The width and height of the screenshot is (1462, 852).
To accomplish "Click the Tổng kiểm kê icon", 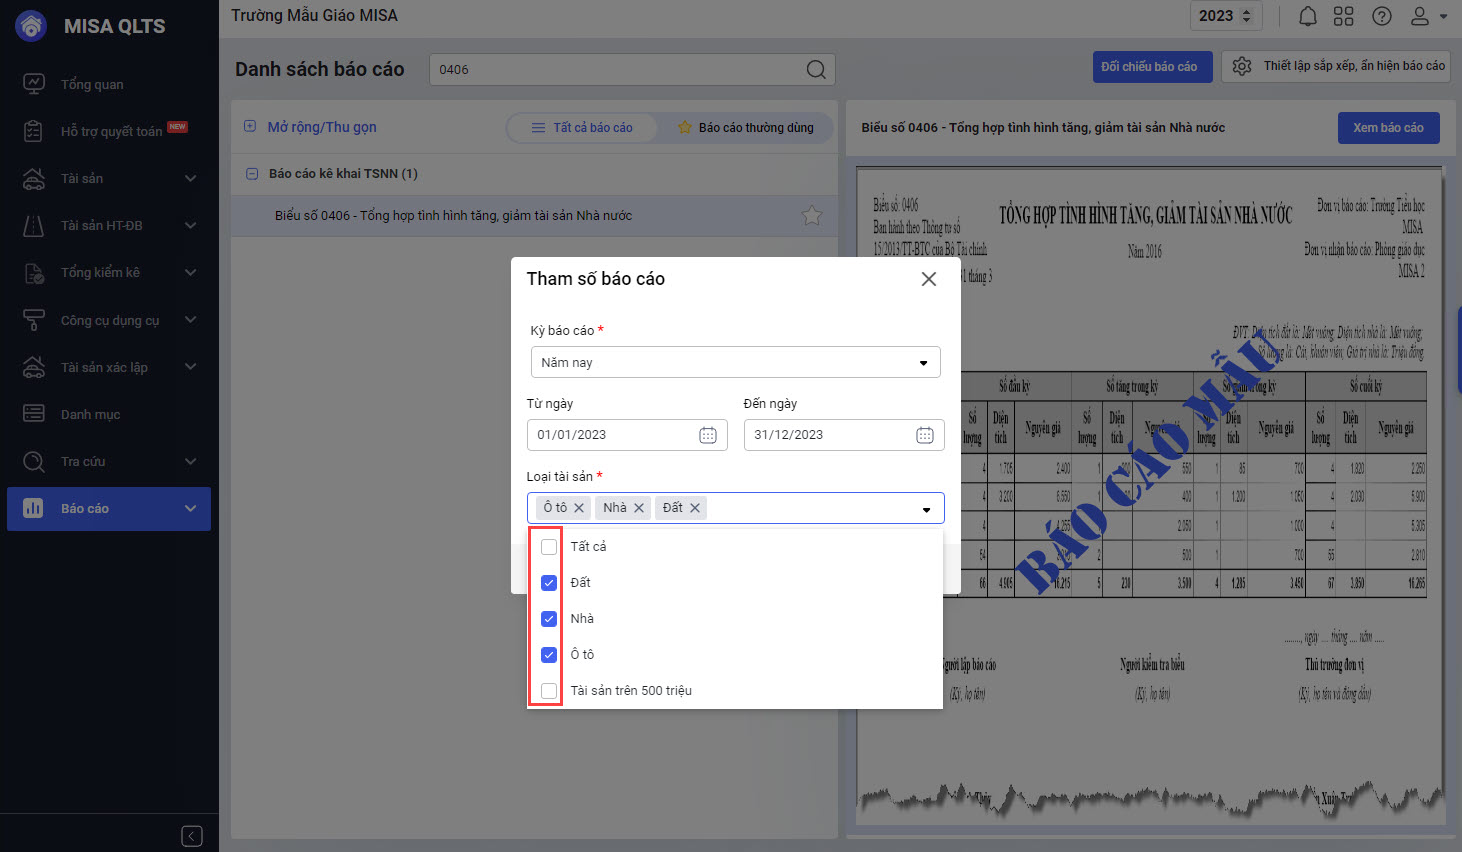I will coord(34,272).
